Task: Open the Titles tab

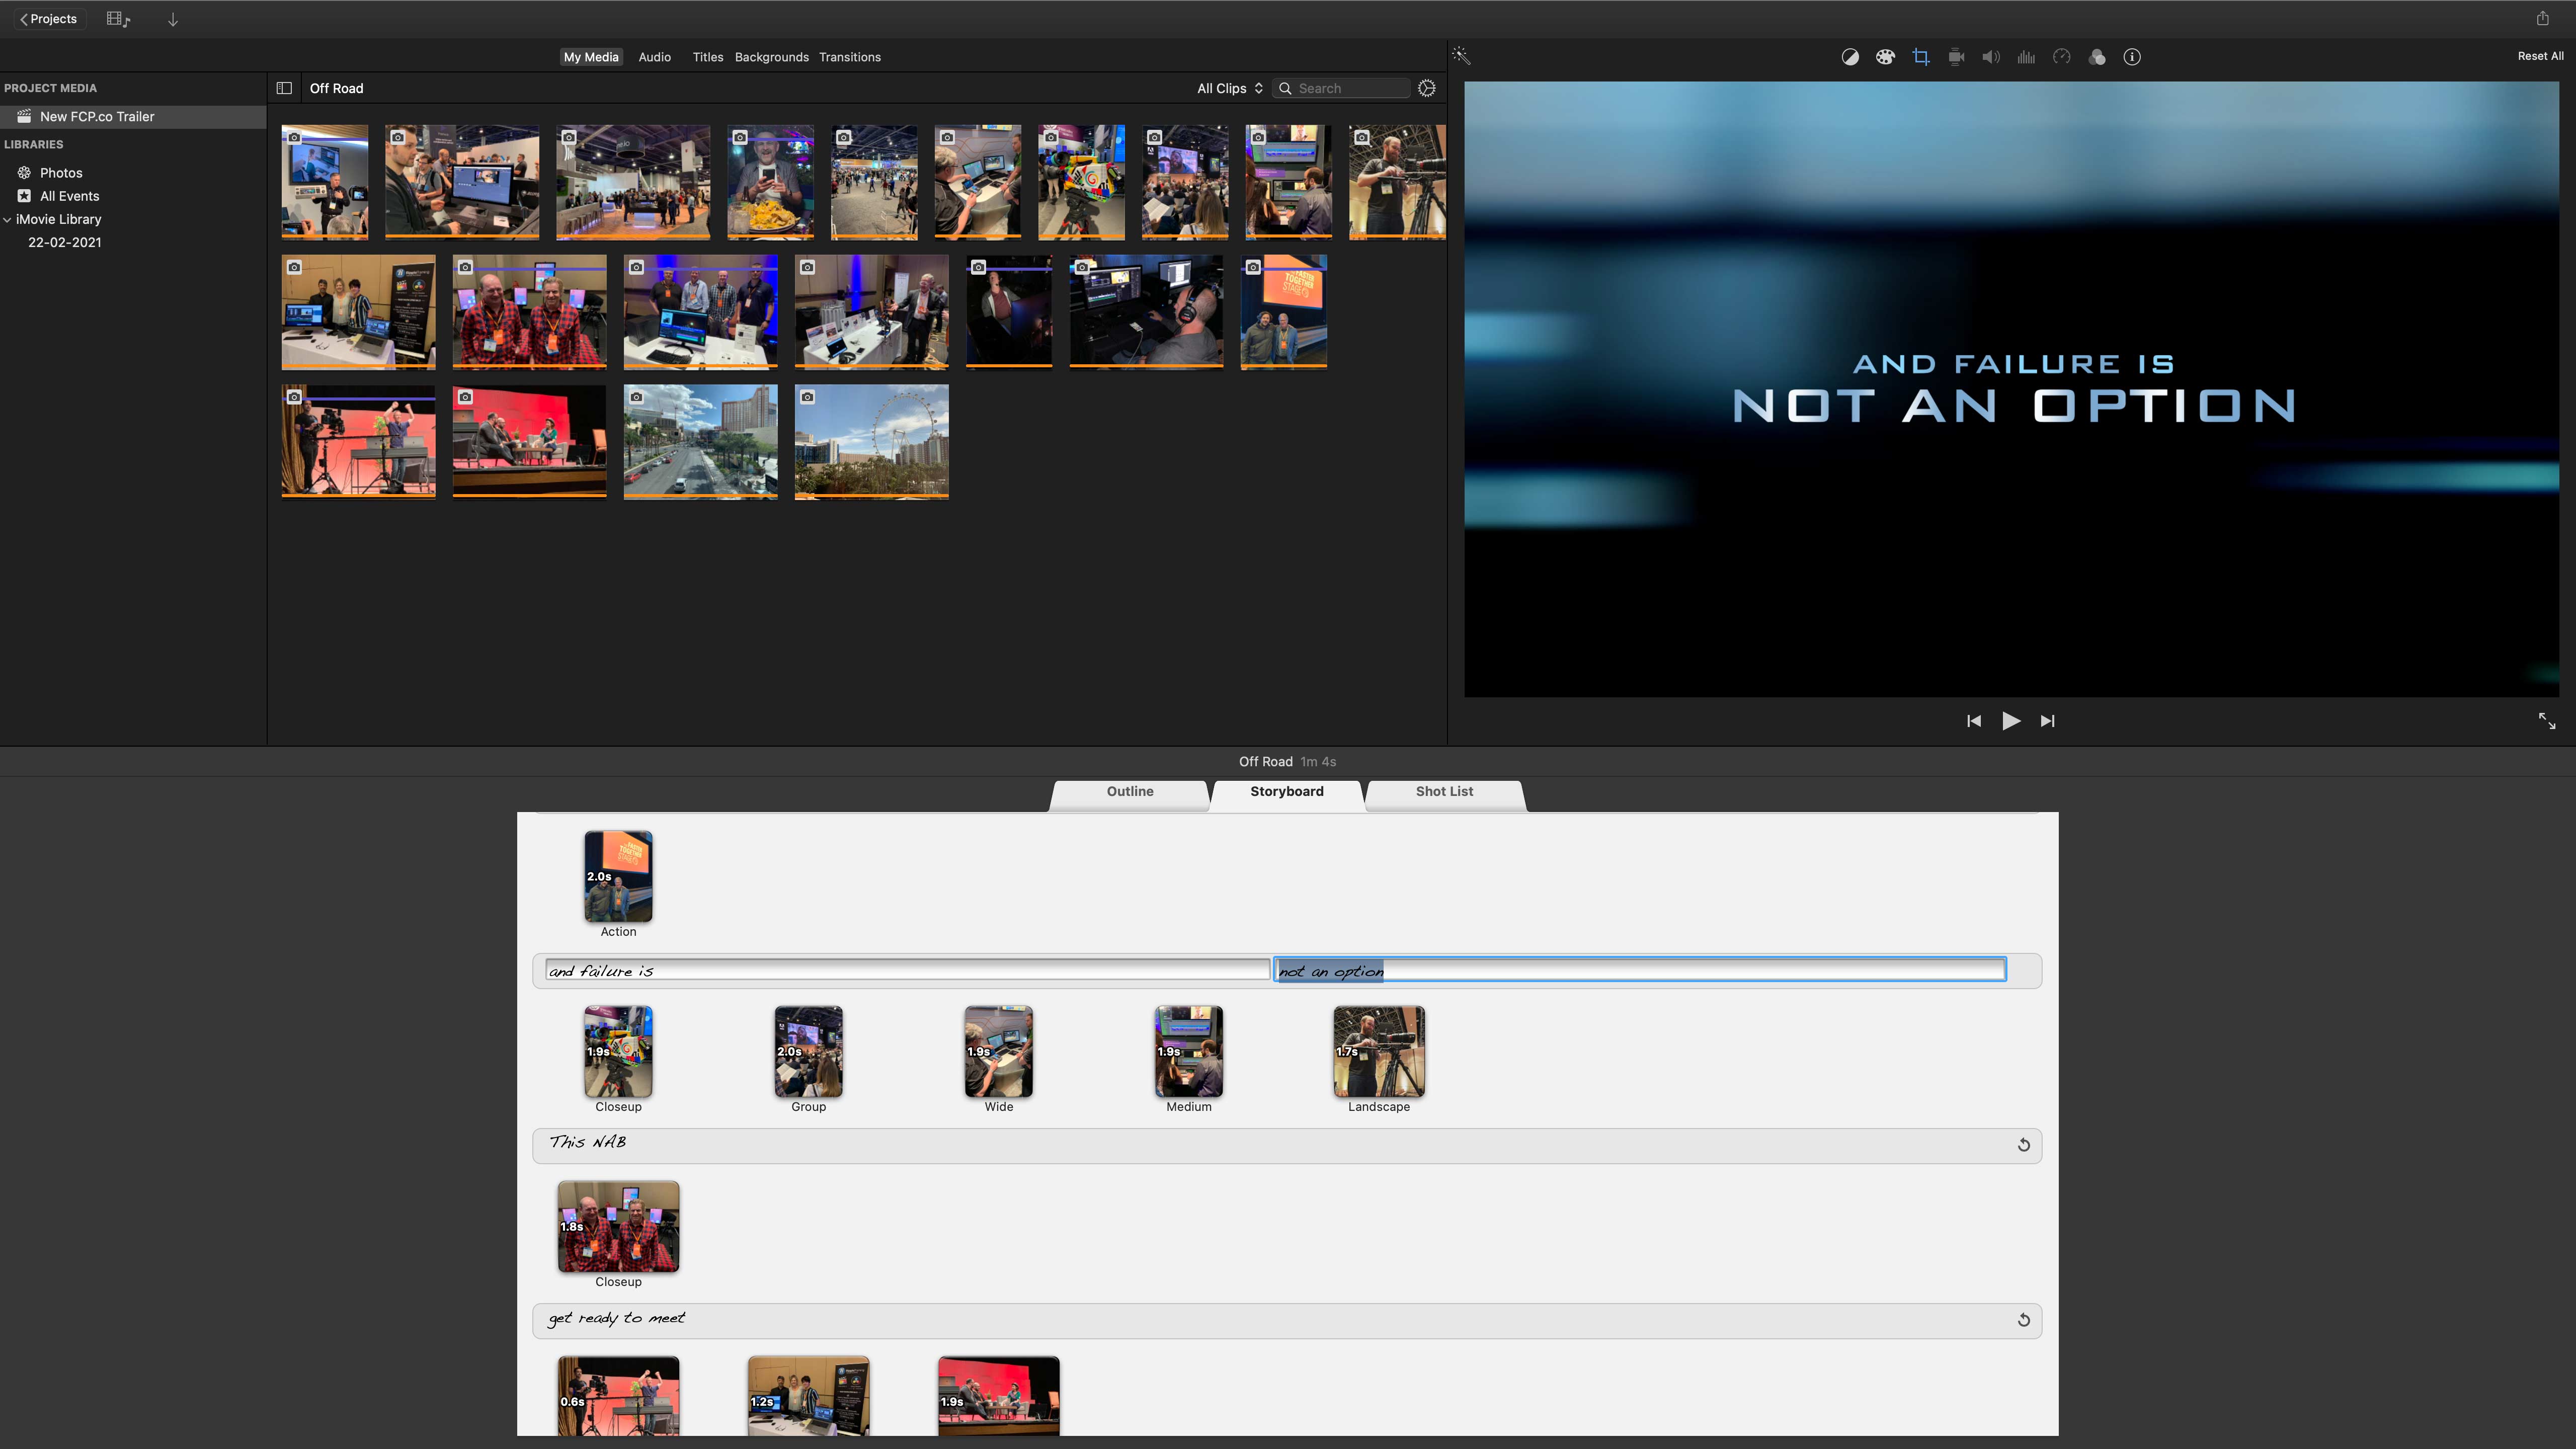Action: [708, 57]
